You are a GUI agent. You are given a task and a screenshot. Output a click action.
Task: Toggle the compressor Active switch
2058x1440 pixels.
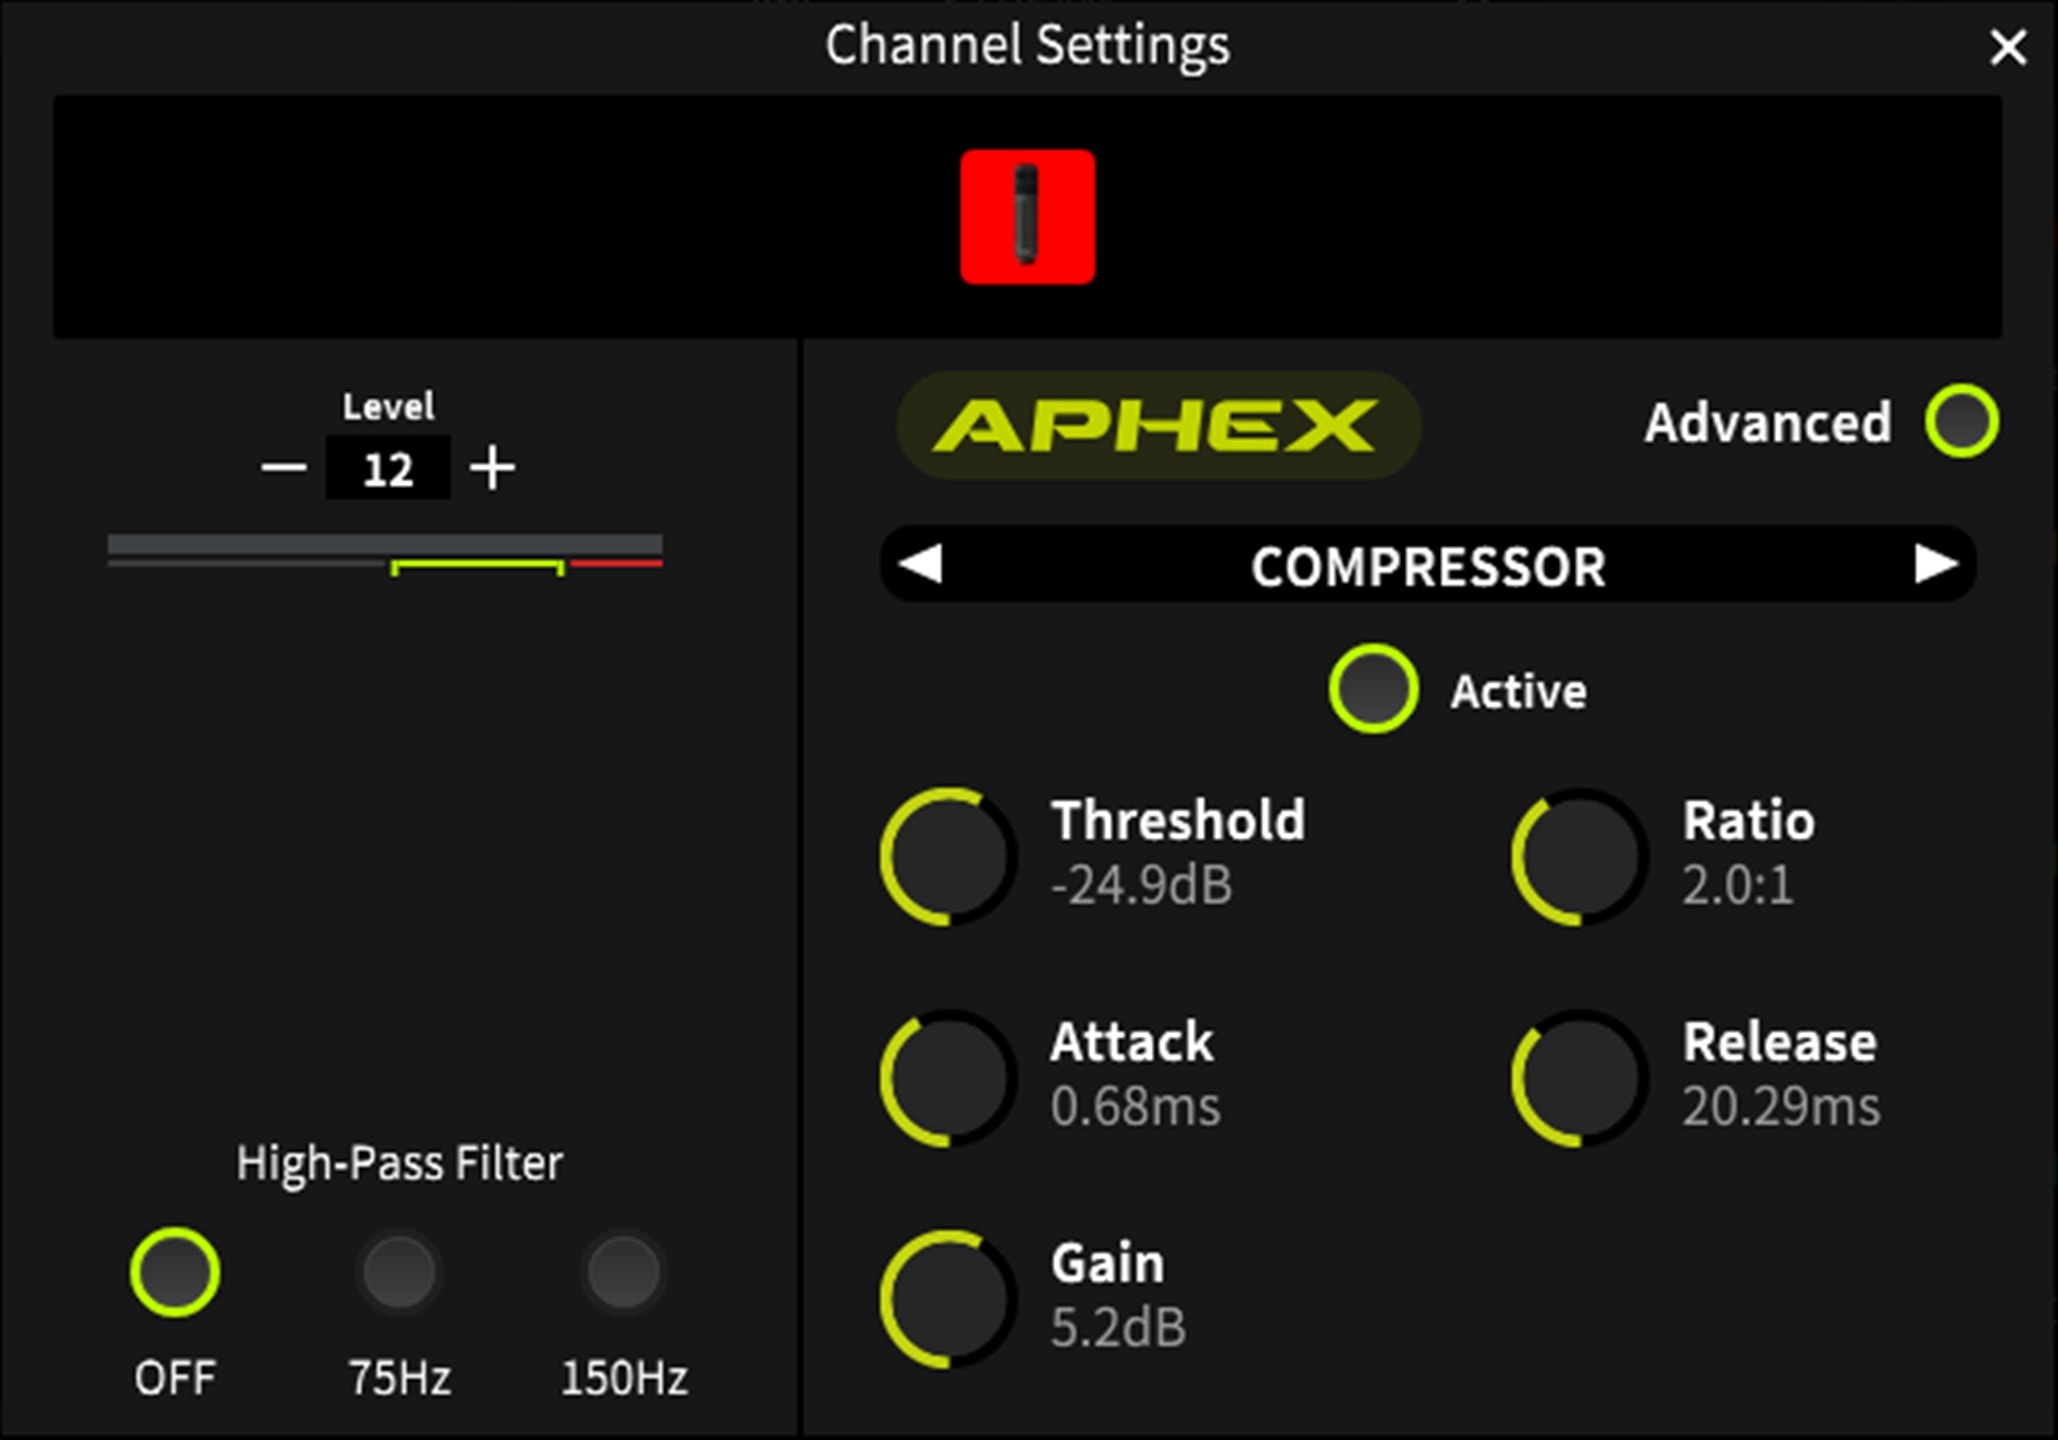1373,689
